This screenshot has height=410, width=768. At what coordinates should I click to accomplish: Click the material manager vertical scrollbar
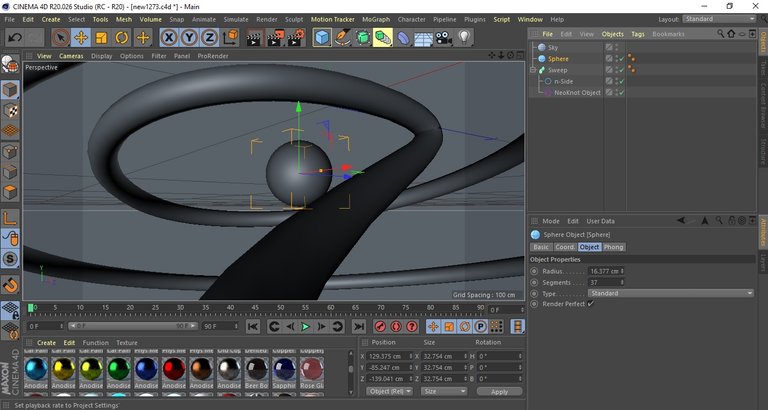click(351, 373)
